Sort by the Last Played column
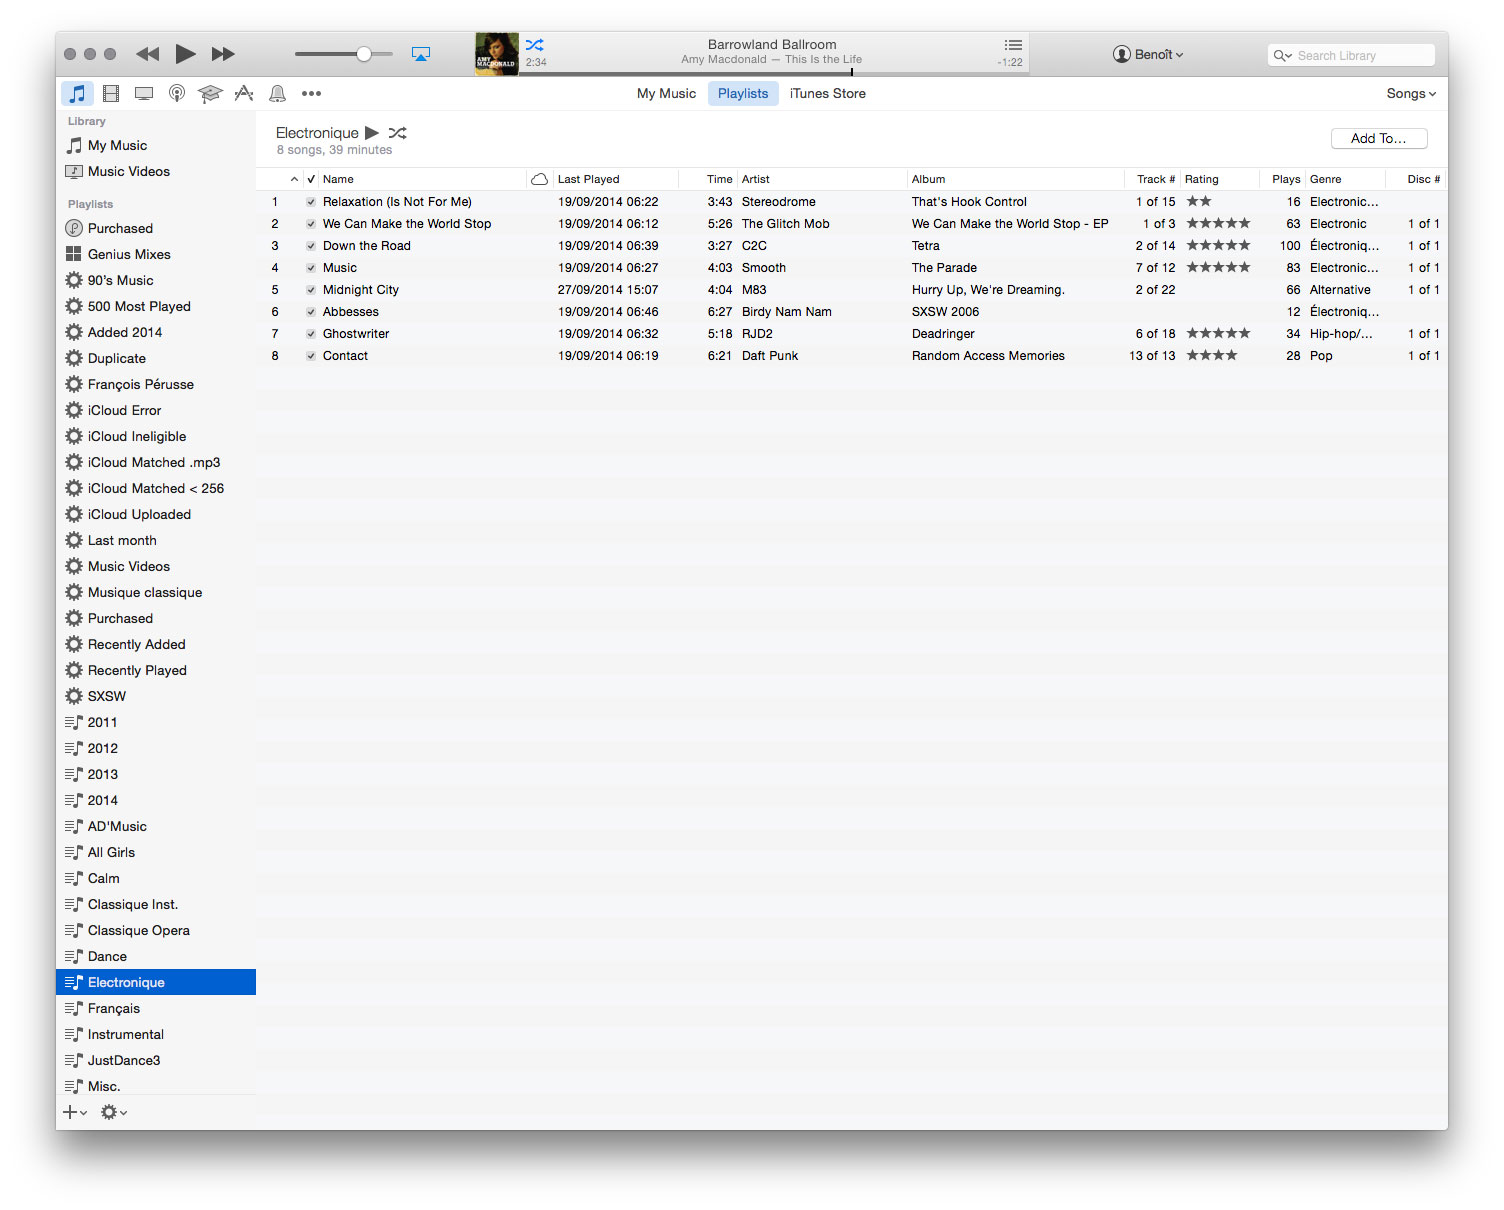 pyautogui.click(x=615, y=179)
